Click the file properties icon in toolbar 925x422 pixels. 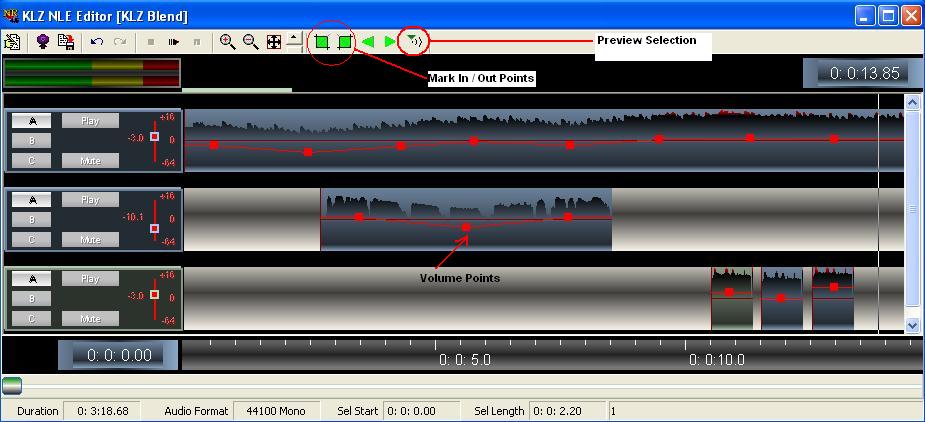[12, 42]
